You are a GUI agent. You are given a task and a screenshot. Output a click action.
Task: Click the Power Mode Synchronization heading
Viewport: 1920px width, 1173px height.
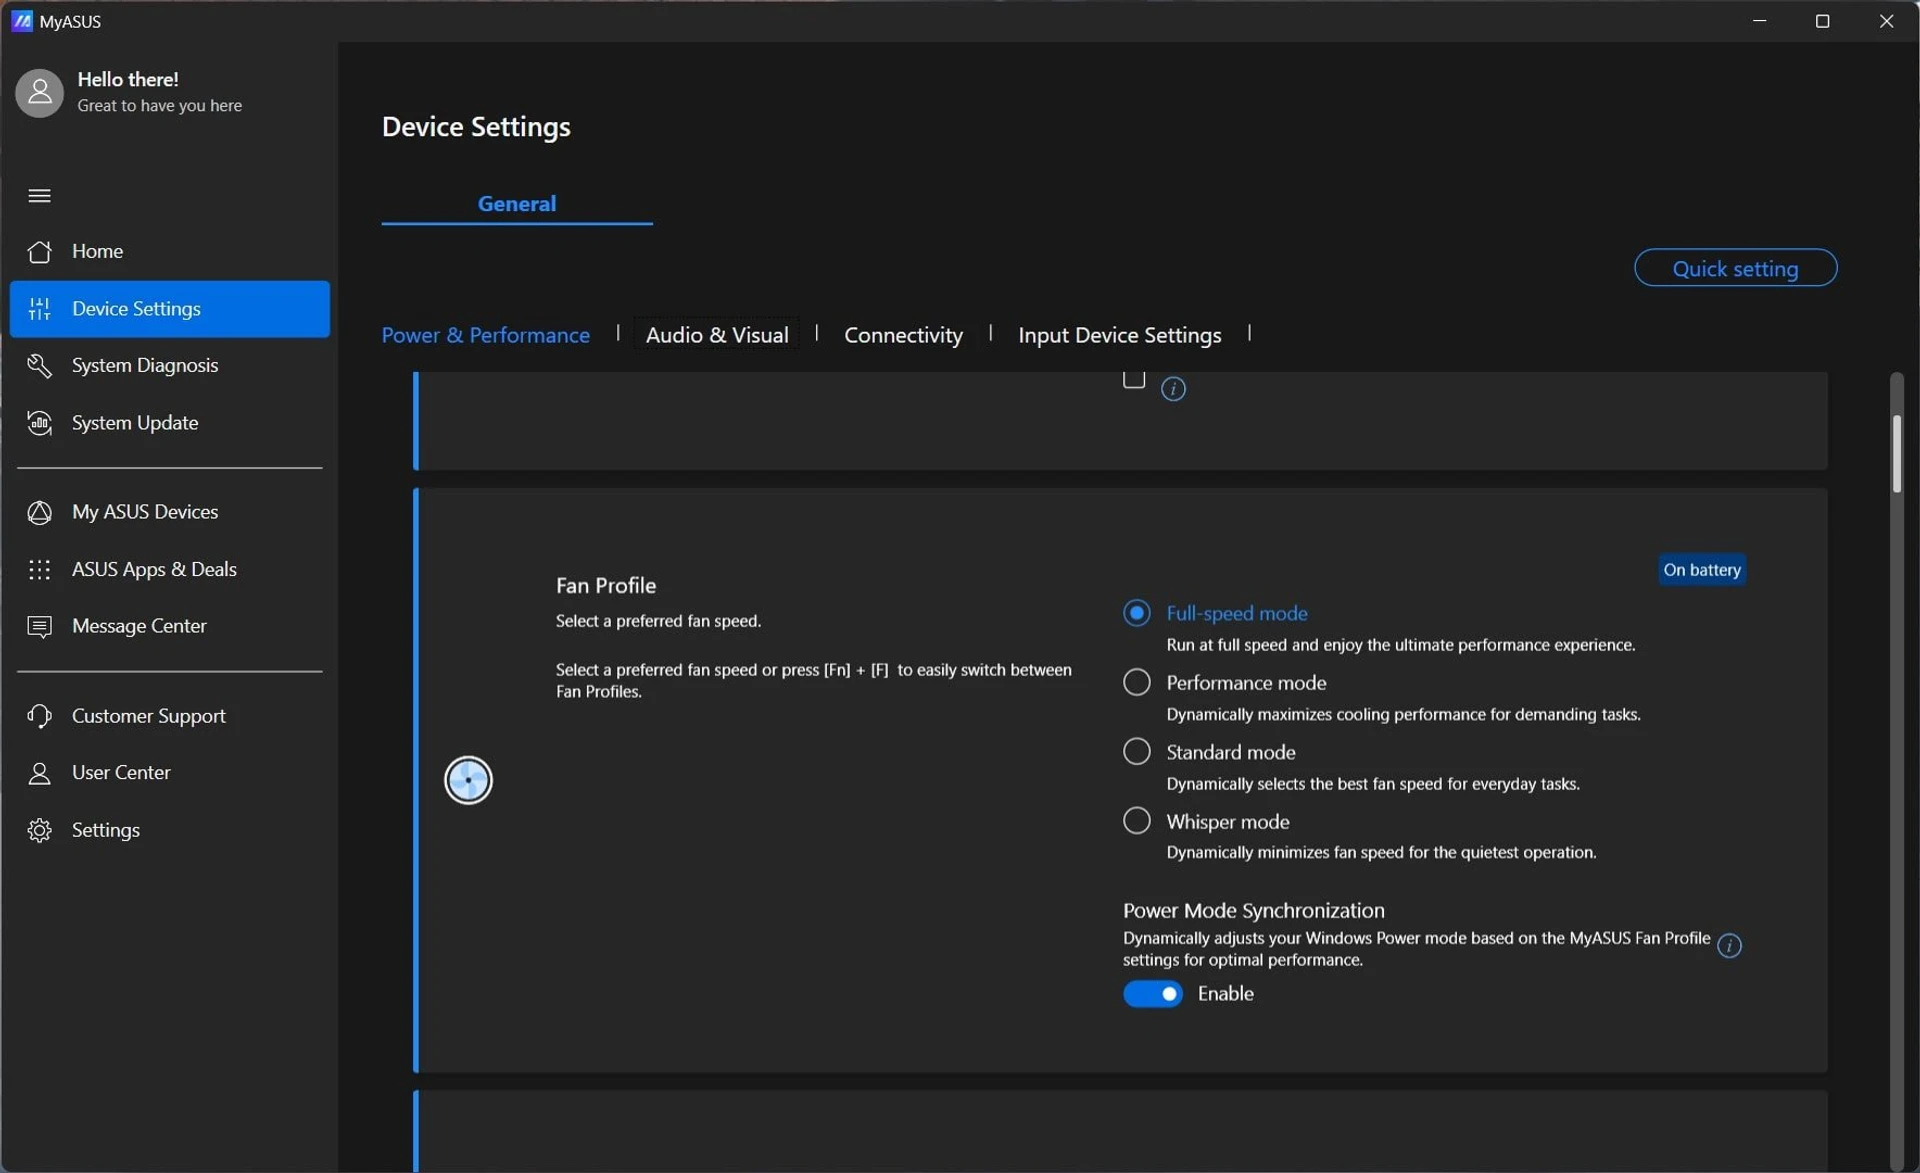pyautogui.click(x=1253, y=911)
